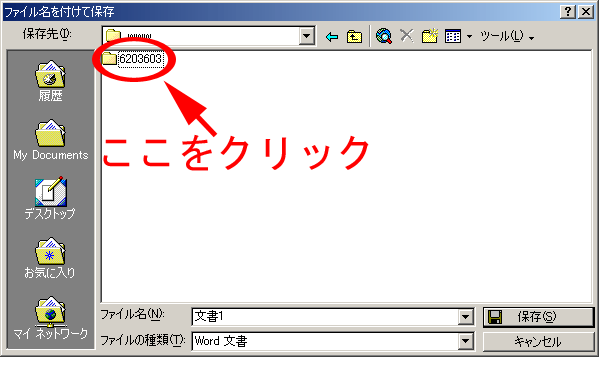This screenshot has width=599, height=384.
Task: Go back with the blue arrow icon
Action: tap(332, 37)
